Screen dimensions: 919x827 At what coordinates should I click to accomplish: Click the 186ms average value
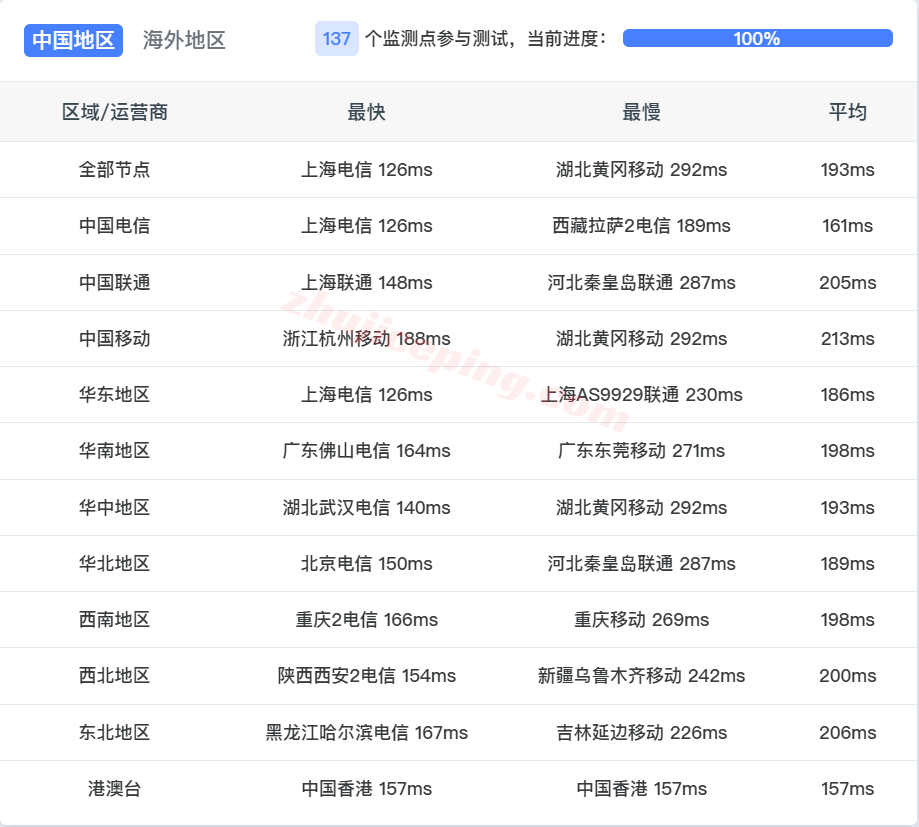coord(847,394)
